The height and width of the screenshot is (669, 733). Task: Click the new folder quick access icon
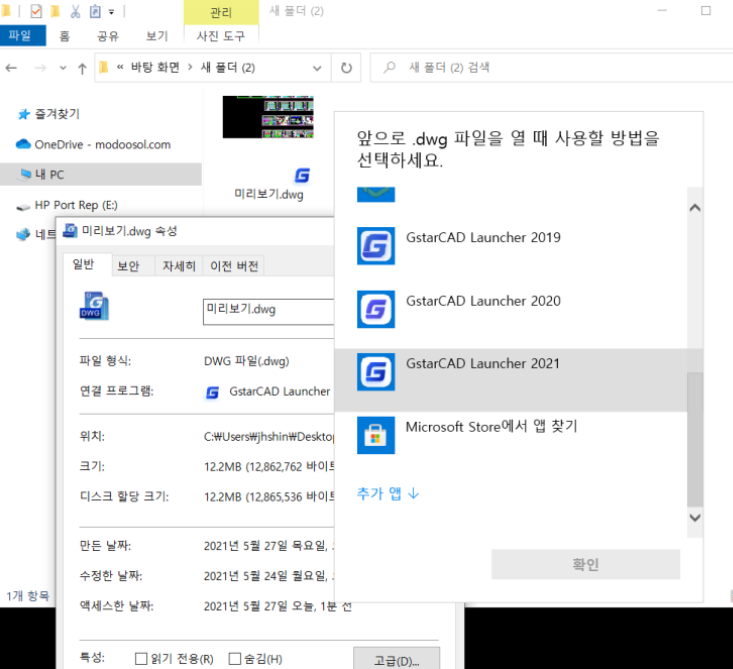[55, 11]
